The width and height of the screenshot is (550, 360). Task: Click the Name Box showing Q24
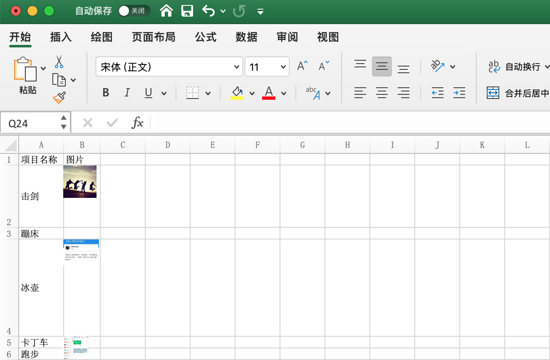29,123
